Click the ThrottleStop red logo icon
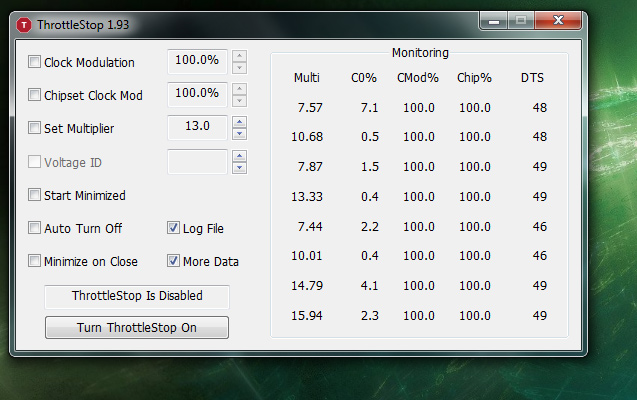 coord(24,25)
